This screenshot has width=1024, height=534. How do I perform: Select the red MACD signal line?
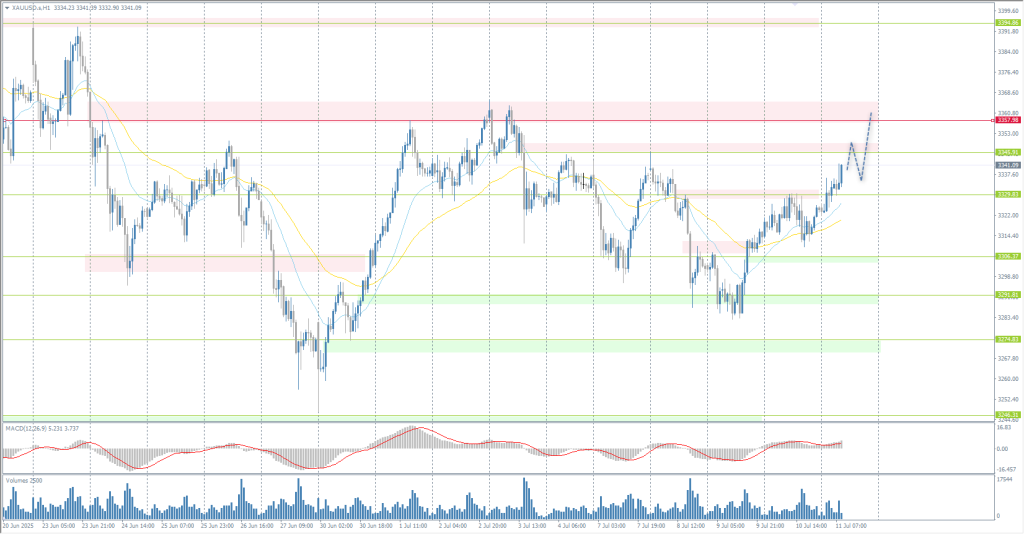pyautogui.click(x=420, y=429)
